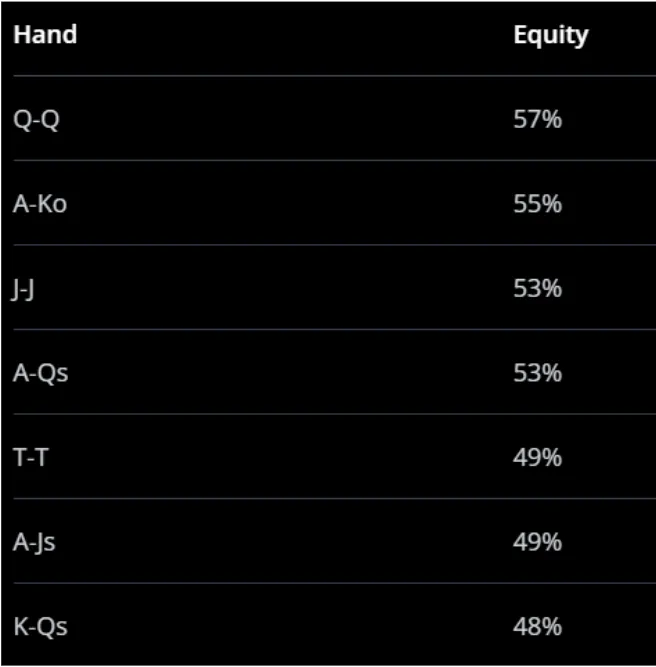Click the 48% equity value
The height and width of the screenshot is (667, 656).
coord(537,627)
